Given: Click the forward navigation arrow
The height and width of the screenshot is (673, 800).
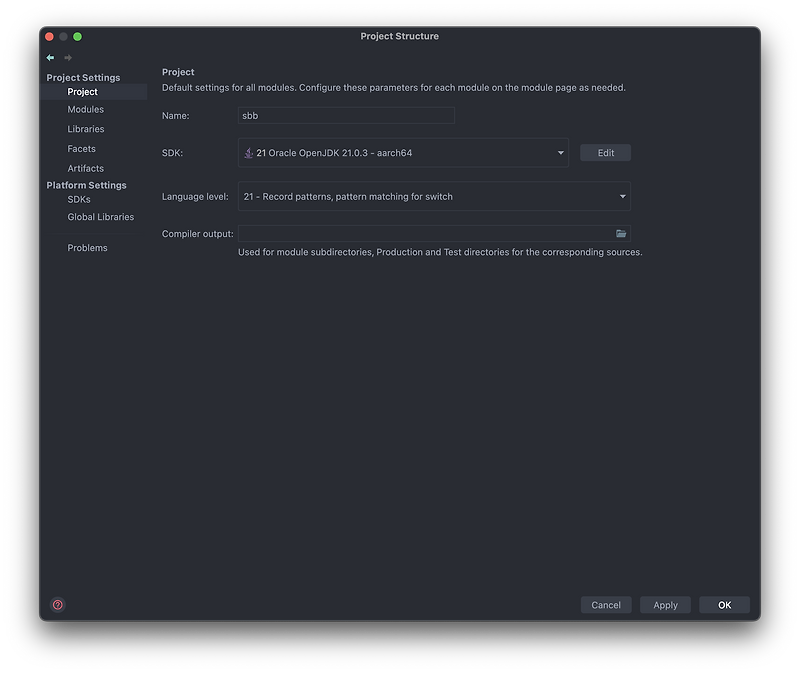Looking at the screenshot, I should pyautogui.click(x=67, y=57).
